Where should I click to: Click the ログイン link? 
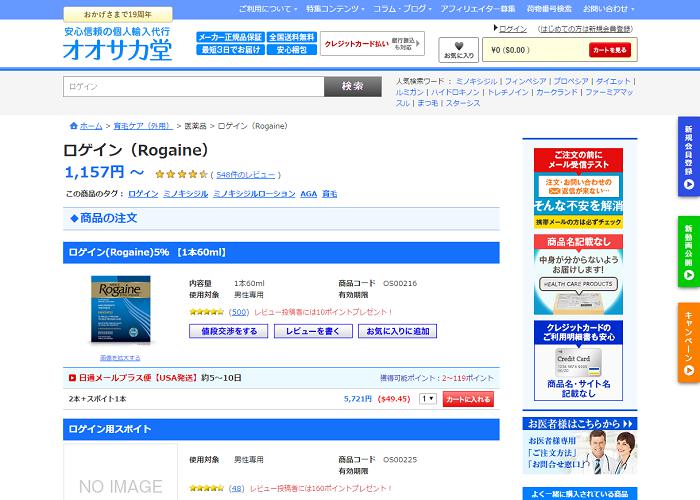click(x=513, y=29)
